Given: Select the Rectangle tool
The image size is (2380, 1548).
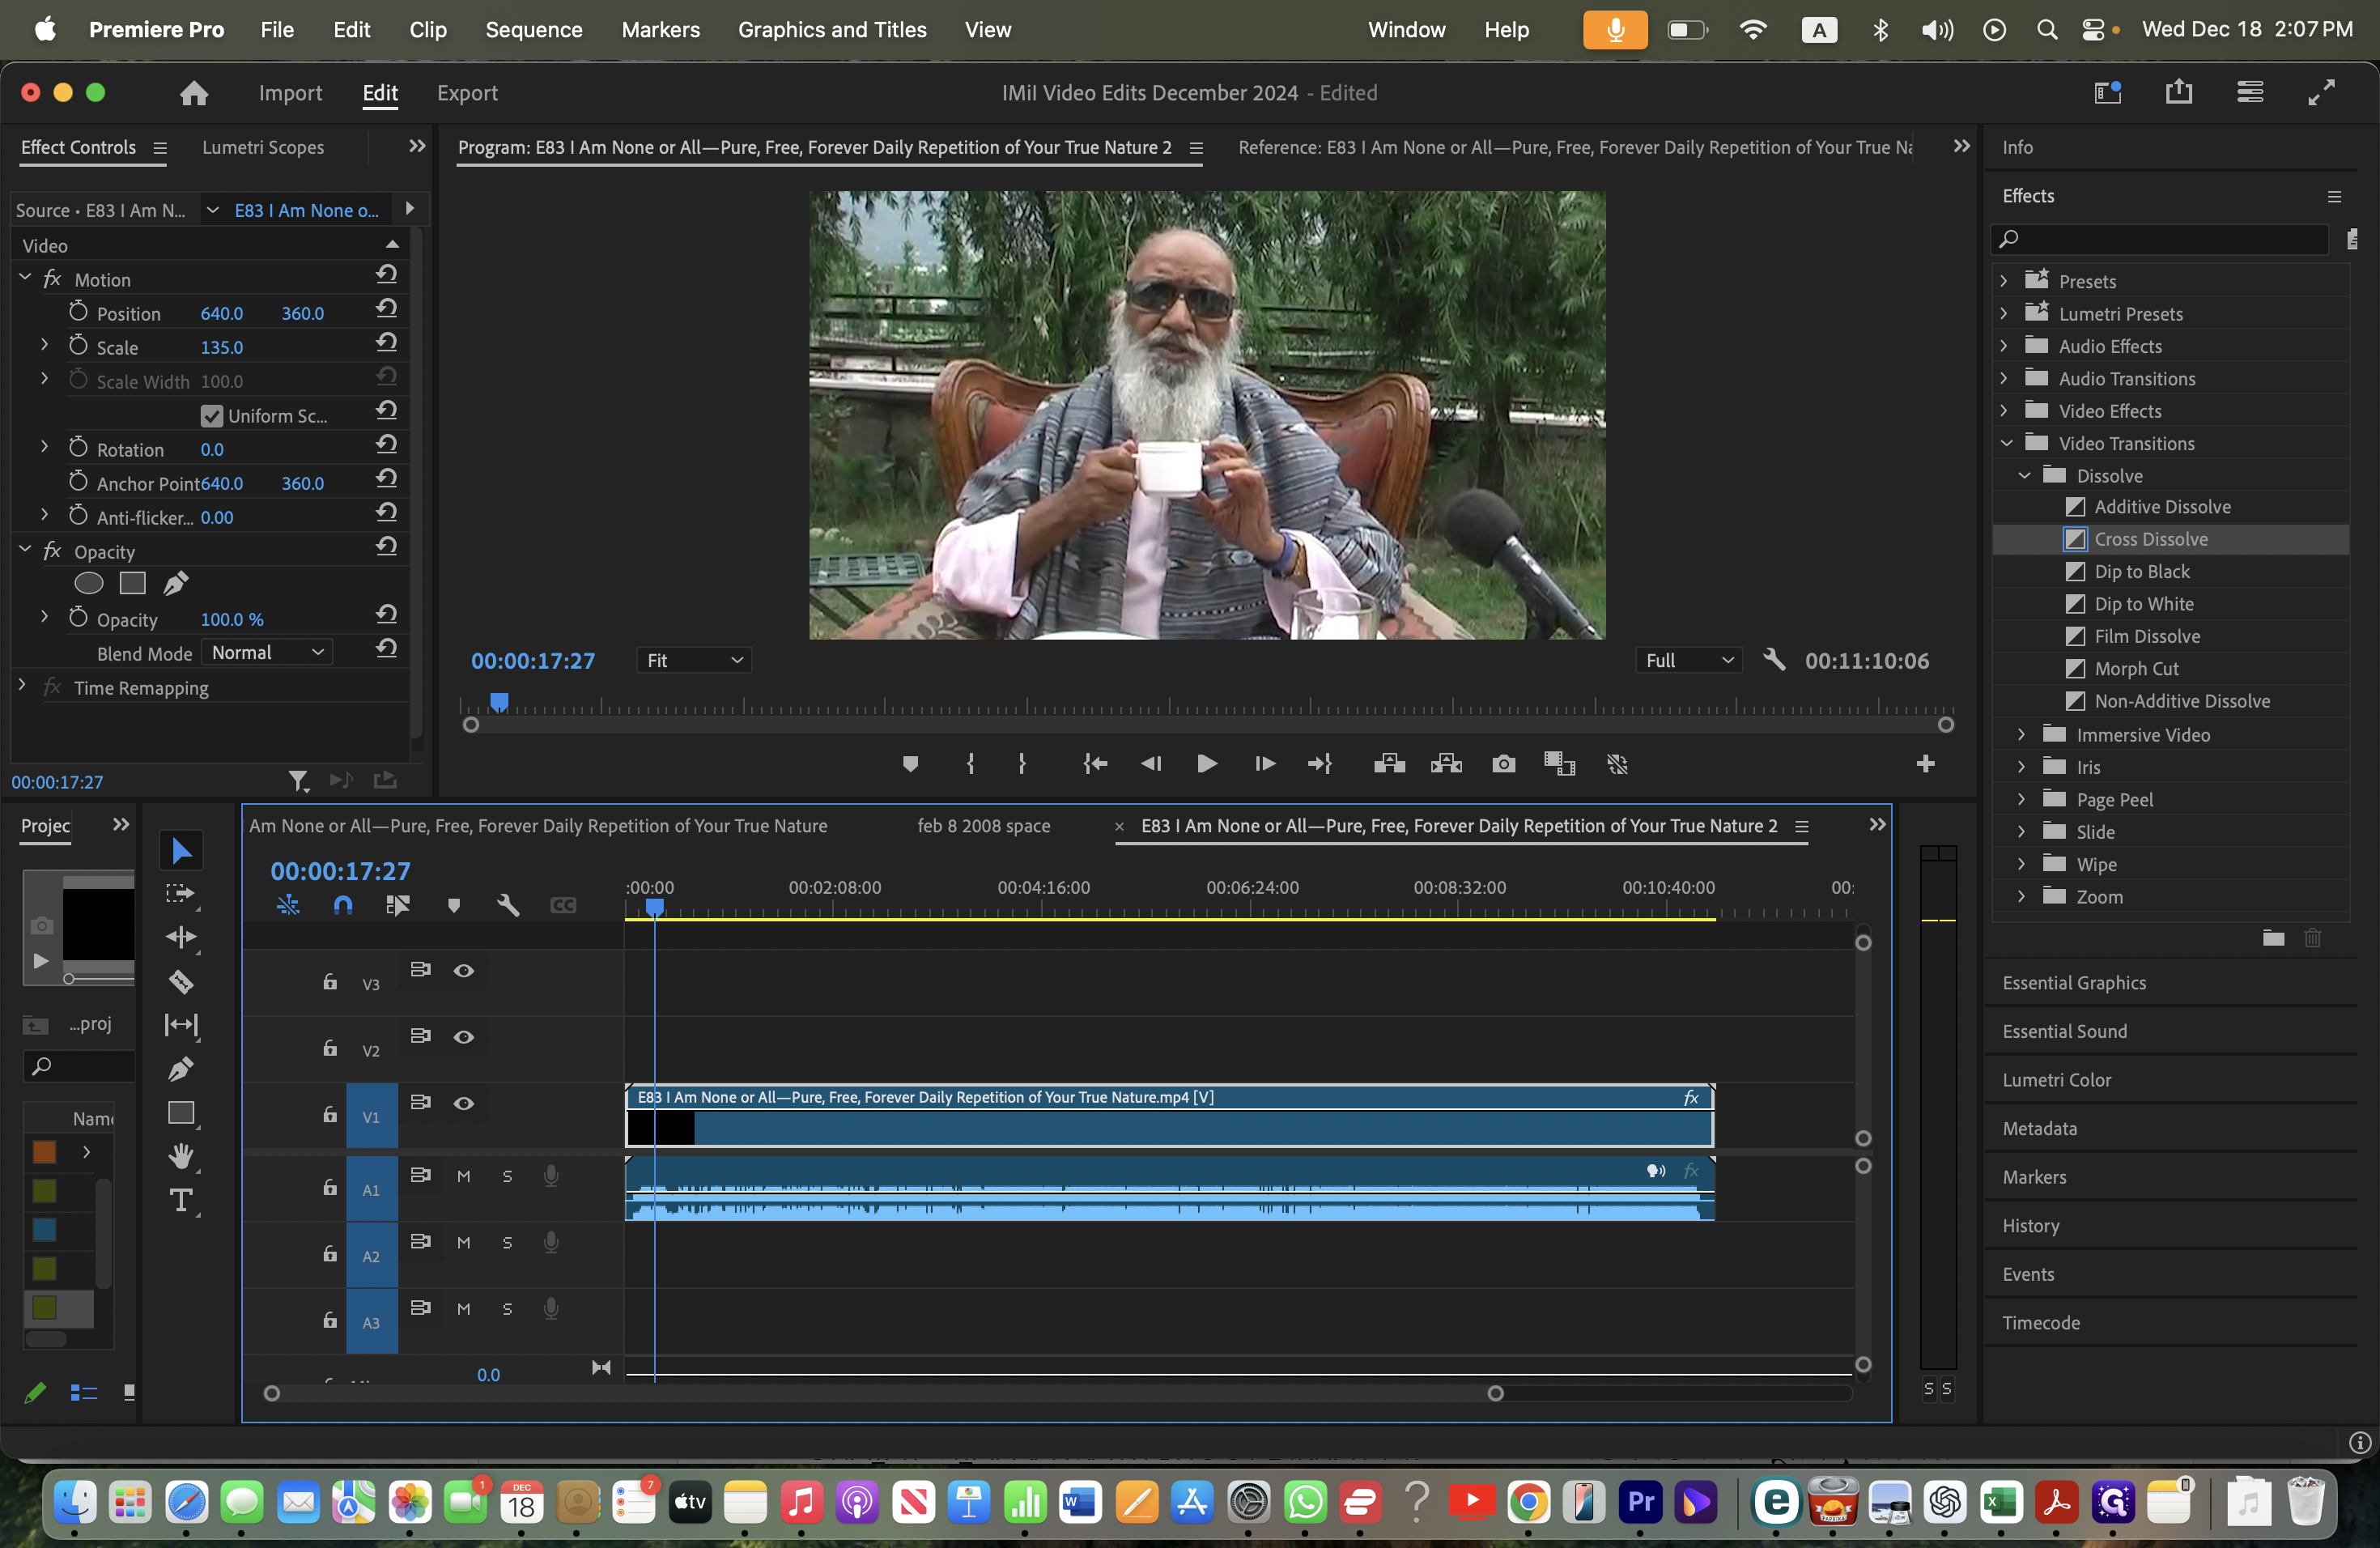Looking at the screenshot, I should click(x=181, y=1113).
